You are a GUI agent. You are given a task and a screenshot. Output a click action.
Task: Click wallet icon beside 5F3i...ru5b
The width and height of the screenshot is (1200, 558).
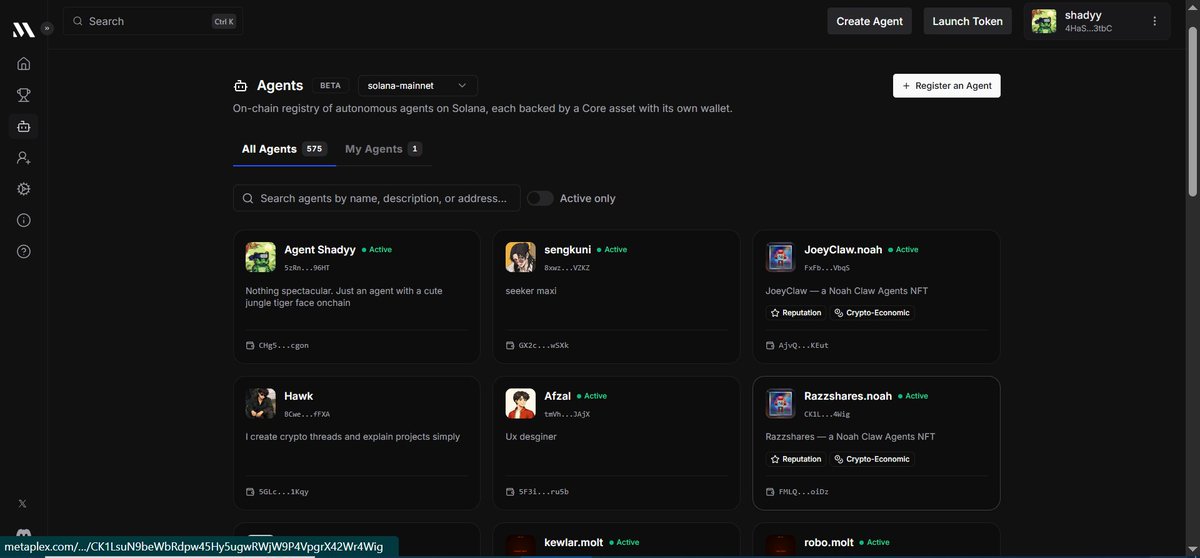(x=510, y=491)
